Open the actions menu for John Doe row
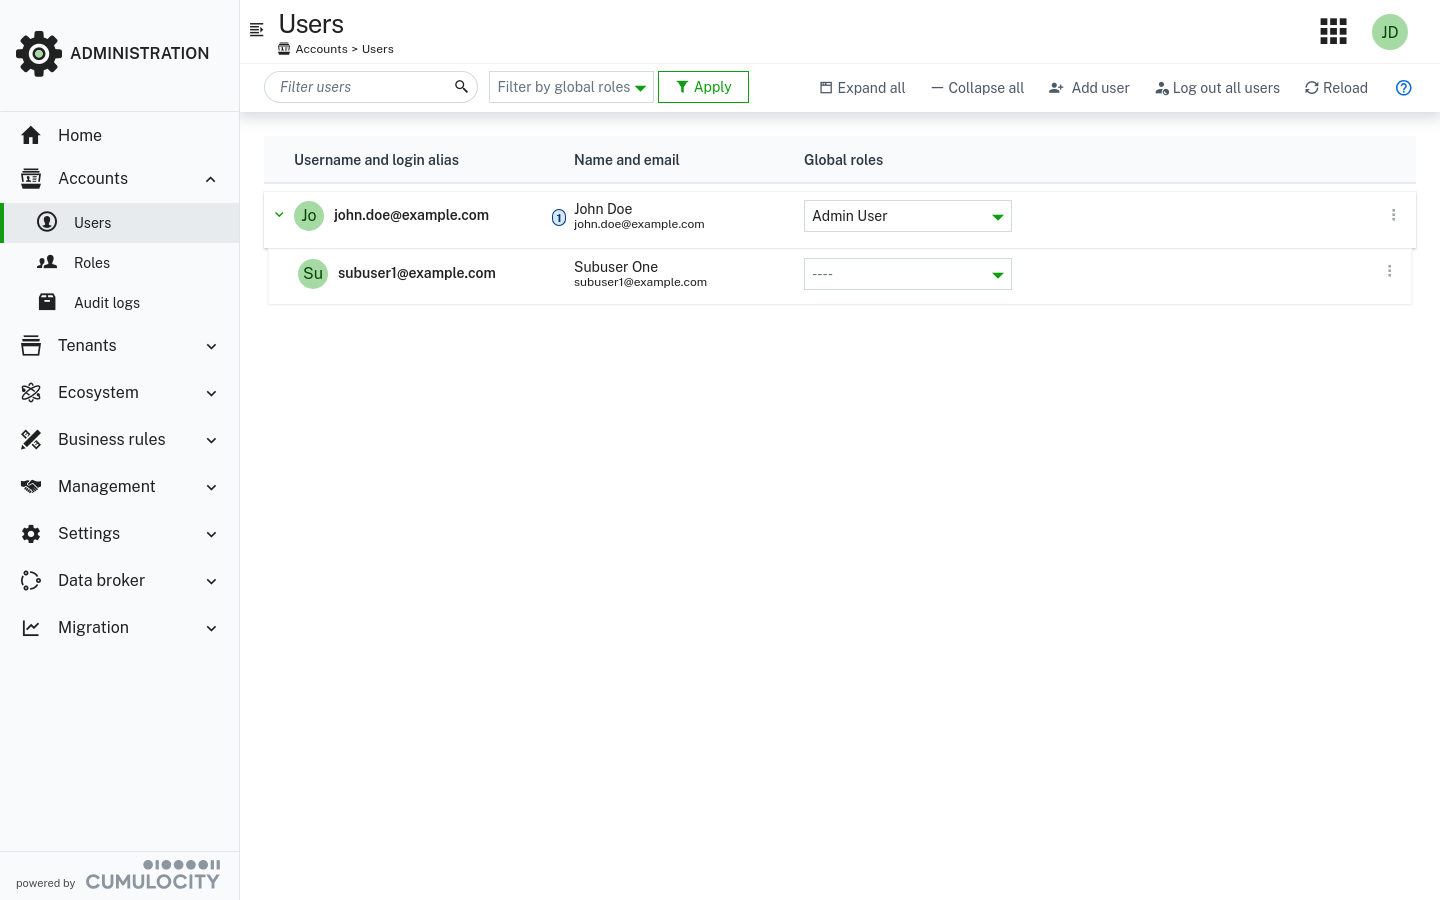This screenshot has height=900, width=1440. pyautogui.click(x=1393, y=215)
